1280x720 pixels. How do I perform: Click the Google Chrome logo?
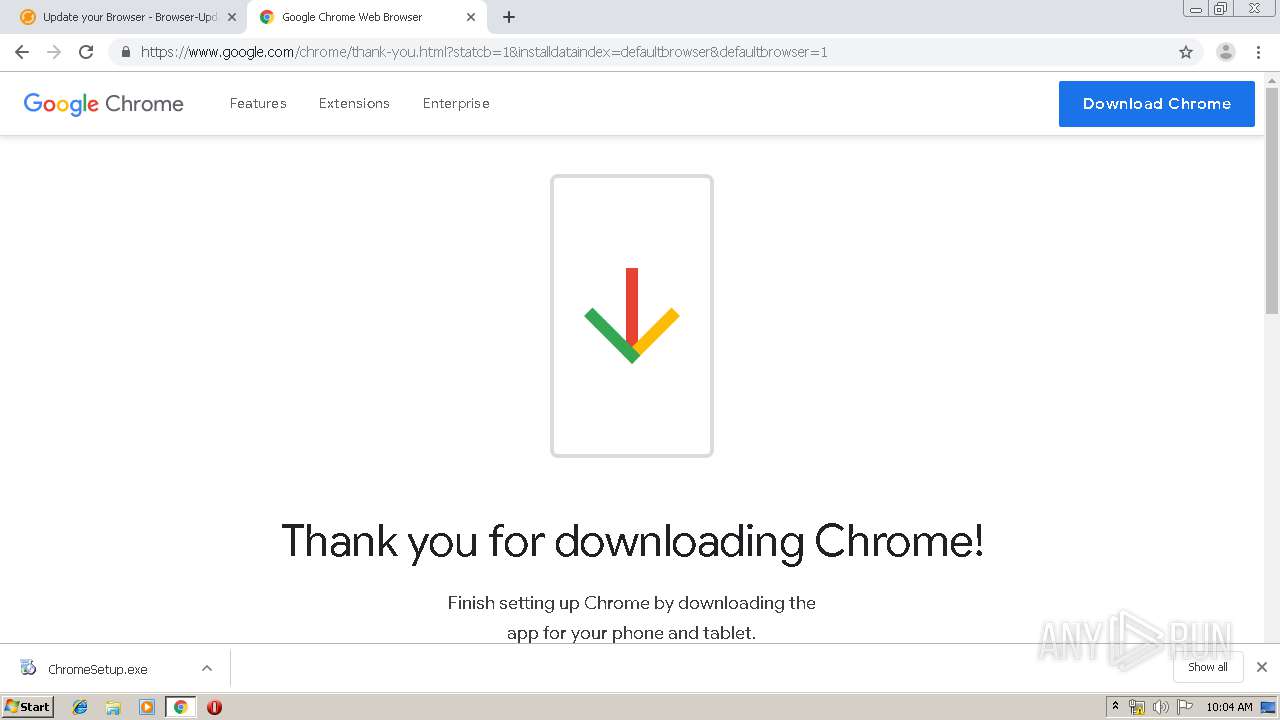104,104
